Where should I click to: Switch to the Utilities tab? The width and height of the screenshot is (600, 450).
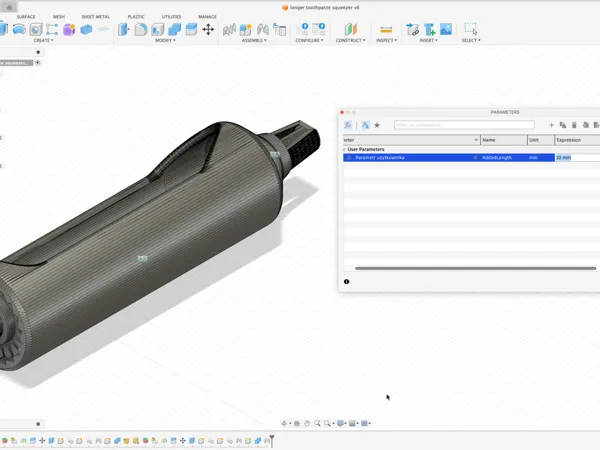pyautogui.click(x=171, y=17)
